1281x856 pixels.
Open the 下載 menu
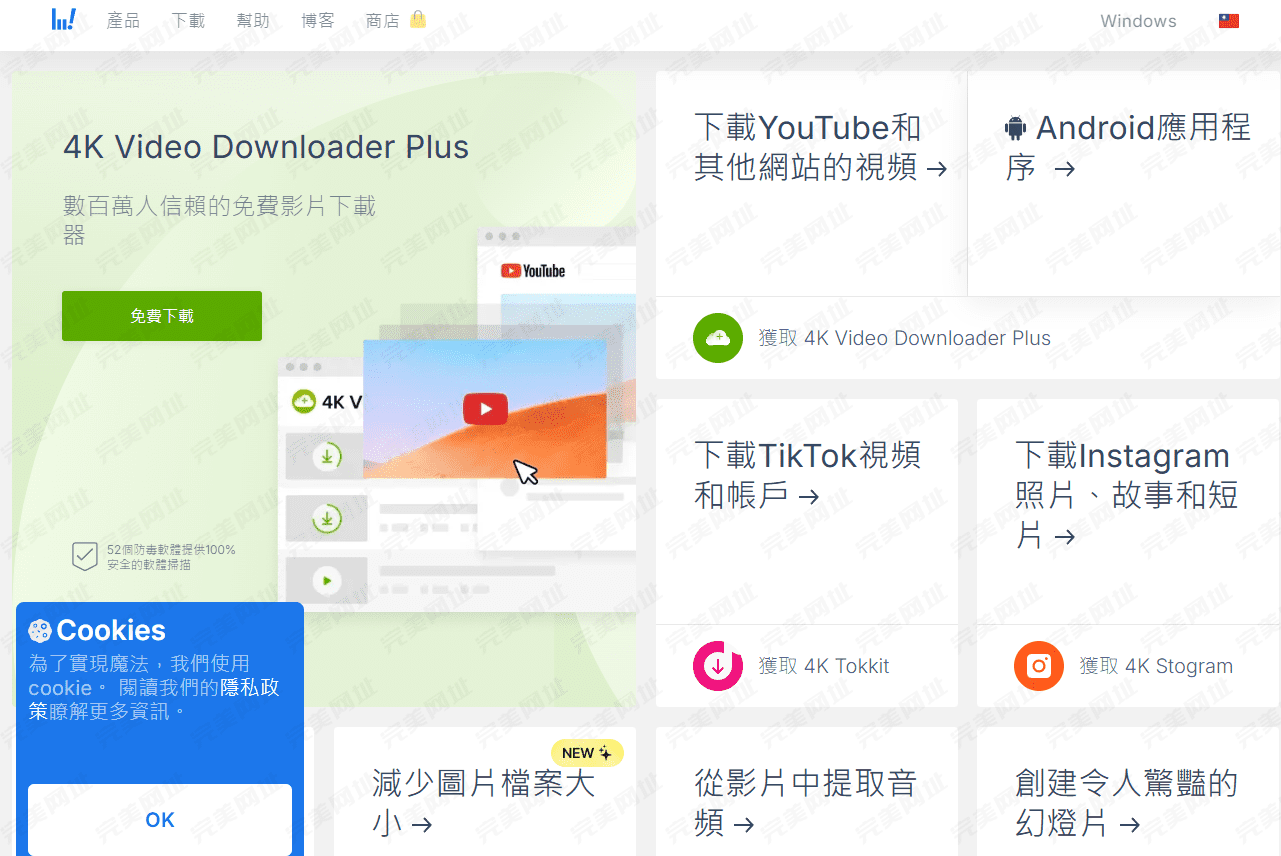[188, 20]
